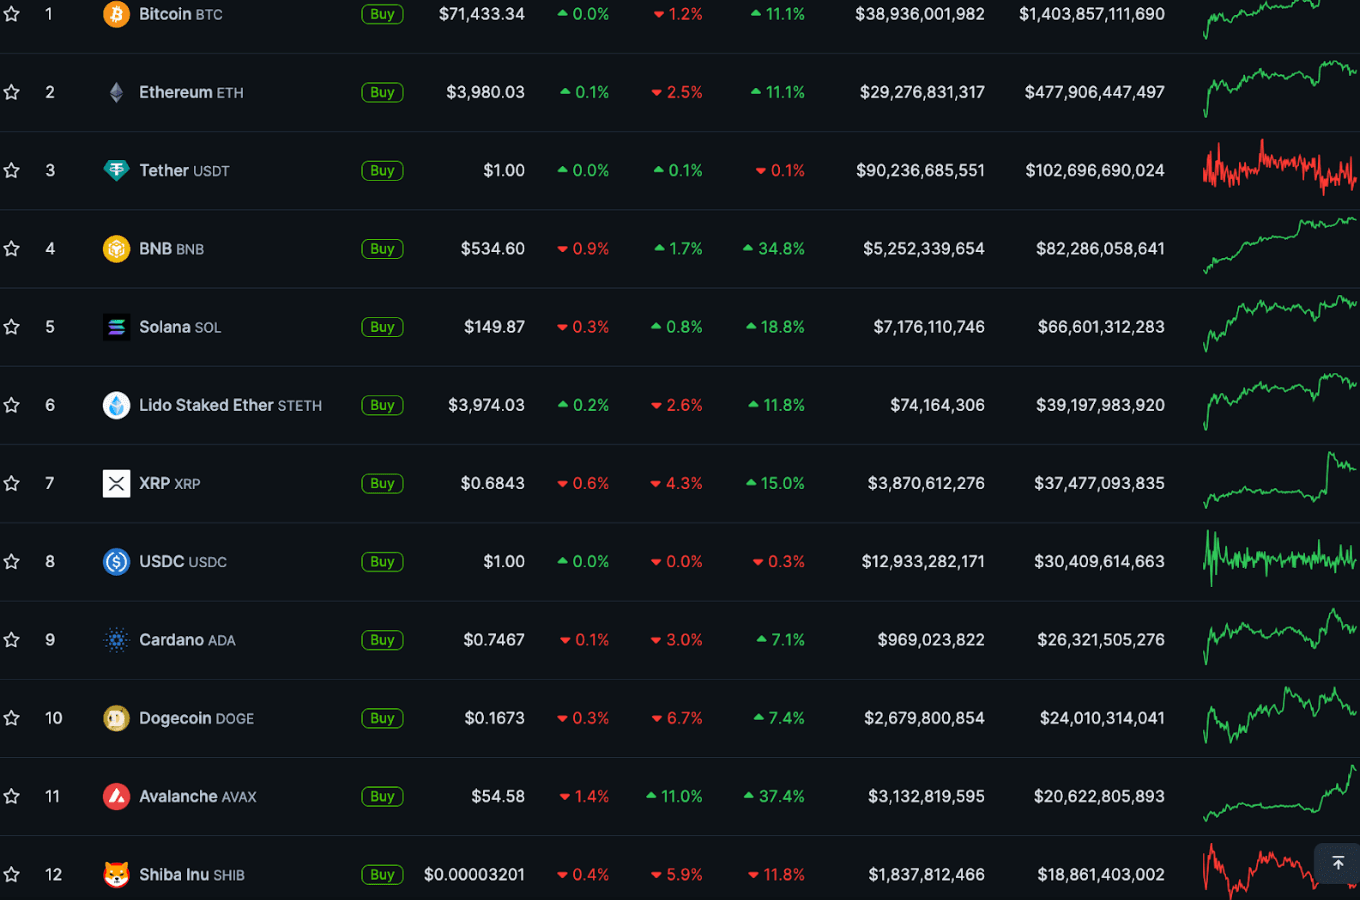1360x900 pixels.
Task: Open Tether's red 7-day sparkline chart
Action: [1279, 168]
